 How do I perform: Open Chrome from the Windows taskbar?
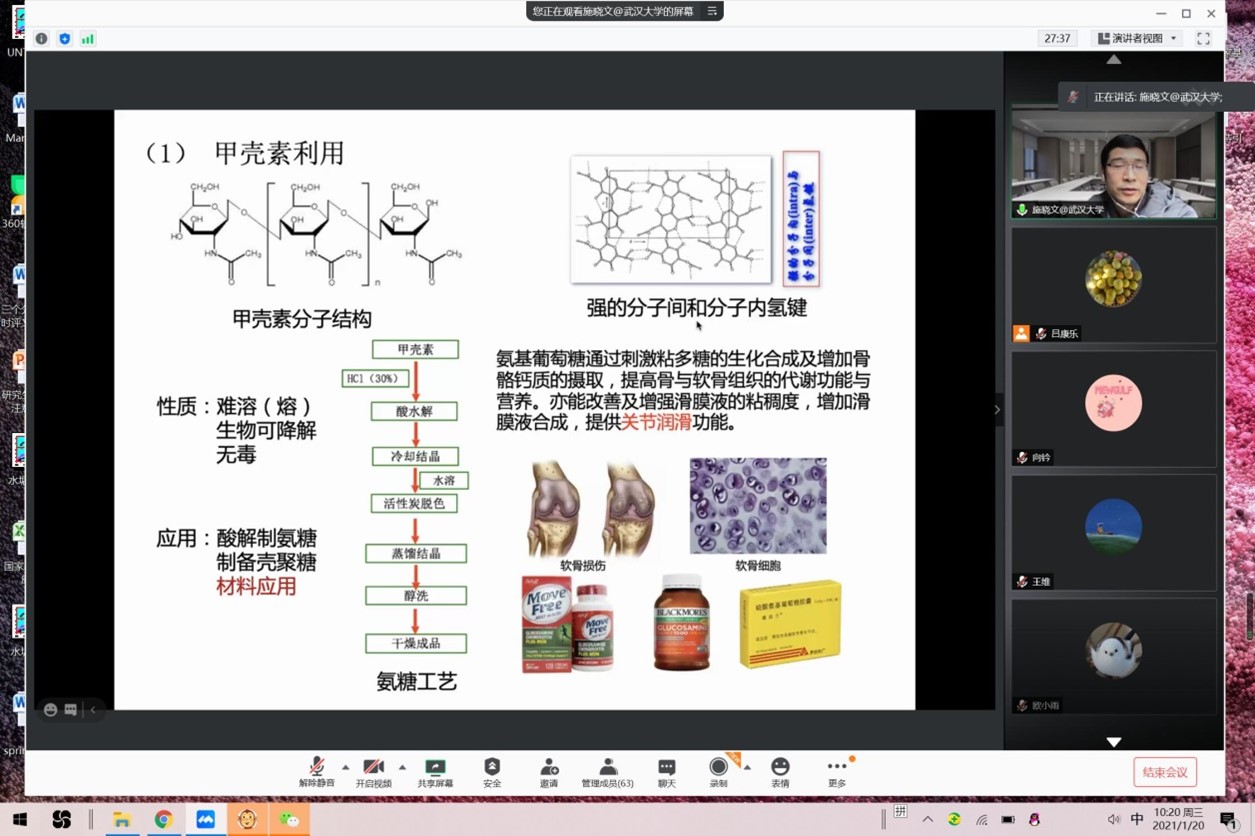coord(163,820)
